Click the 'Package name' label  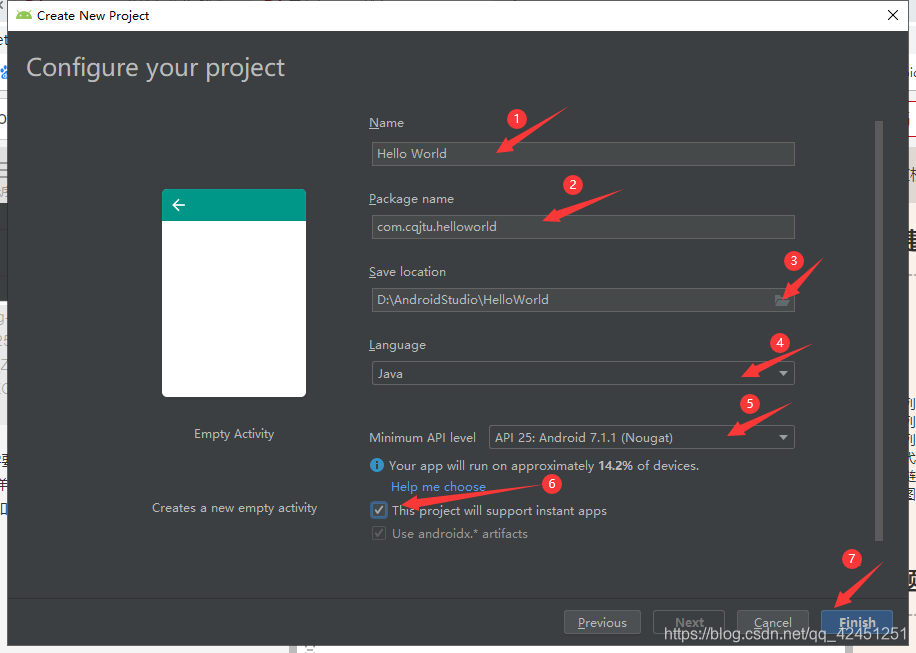(x=411, y=199)
